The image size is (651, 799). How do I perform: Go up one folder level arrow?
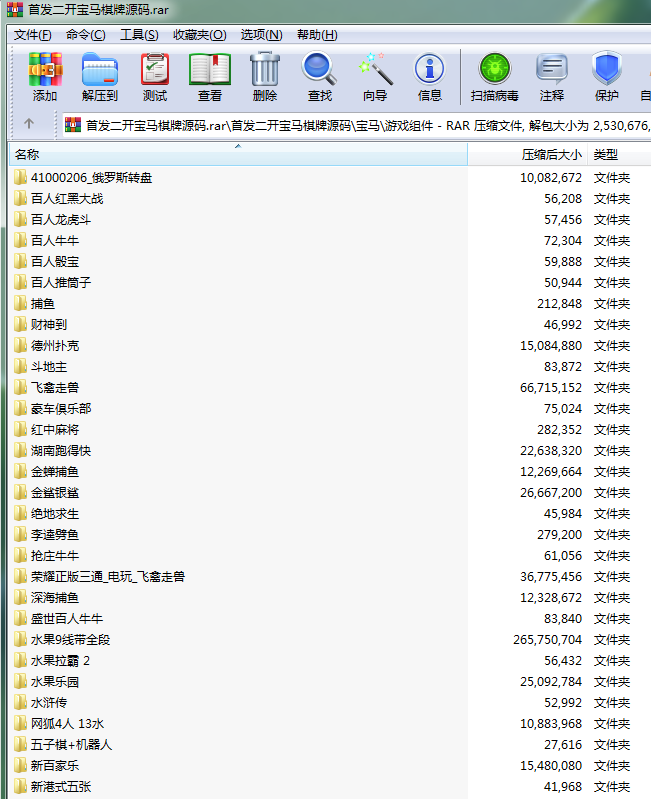29,124
